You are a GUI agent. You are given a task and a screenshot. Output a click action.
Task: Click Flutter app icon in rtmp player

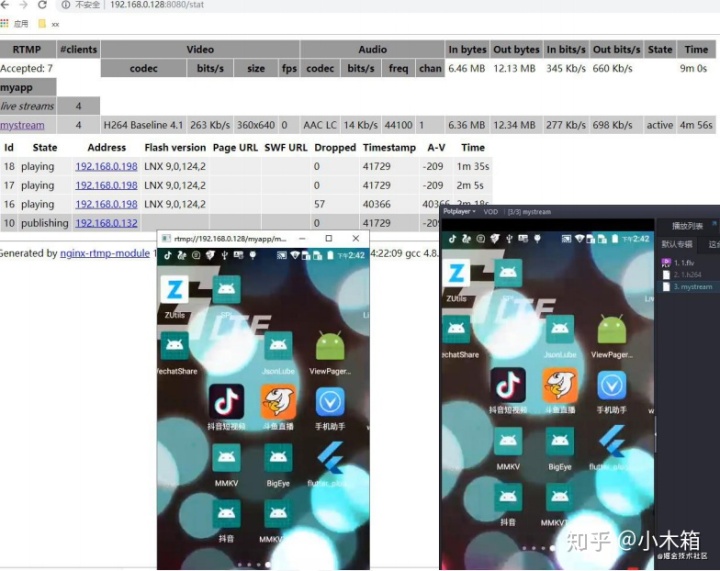[332, 457]
